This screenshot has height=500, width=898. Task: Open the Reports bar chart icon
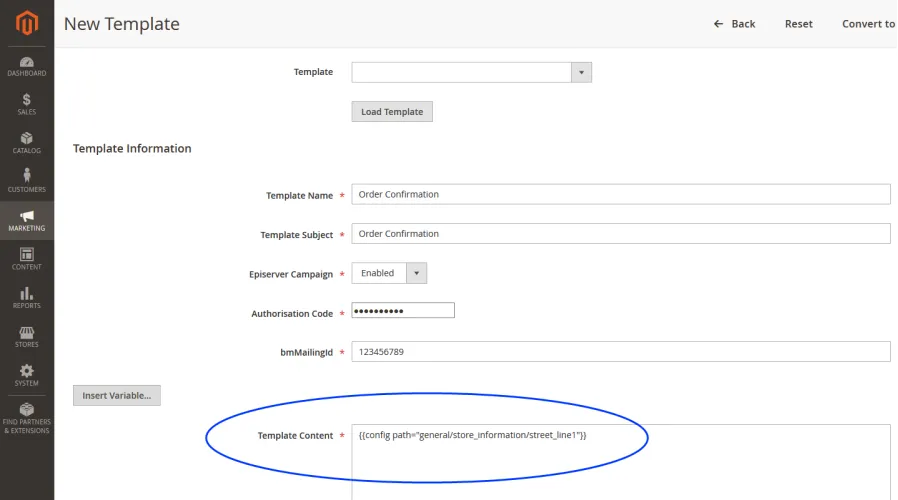pos(26,293)
